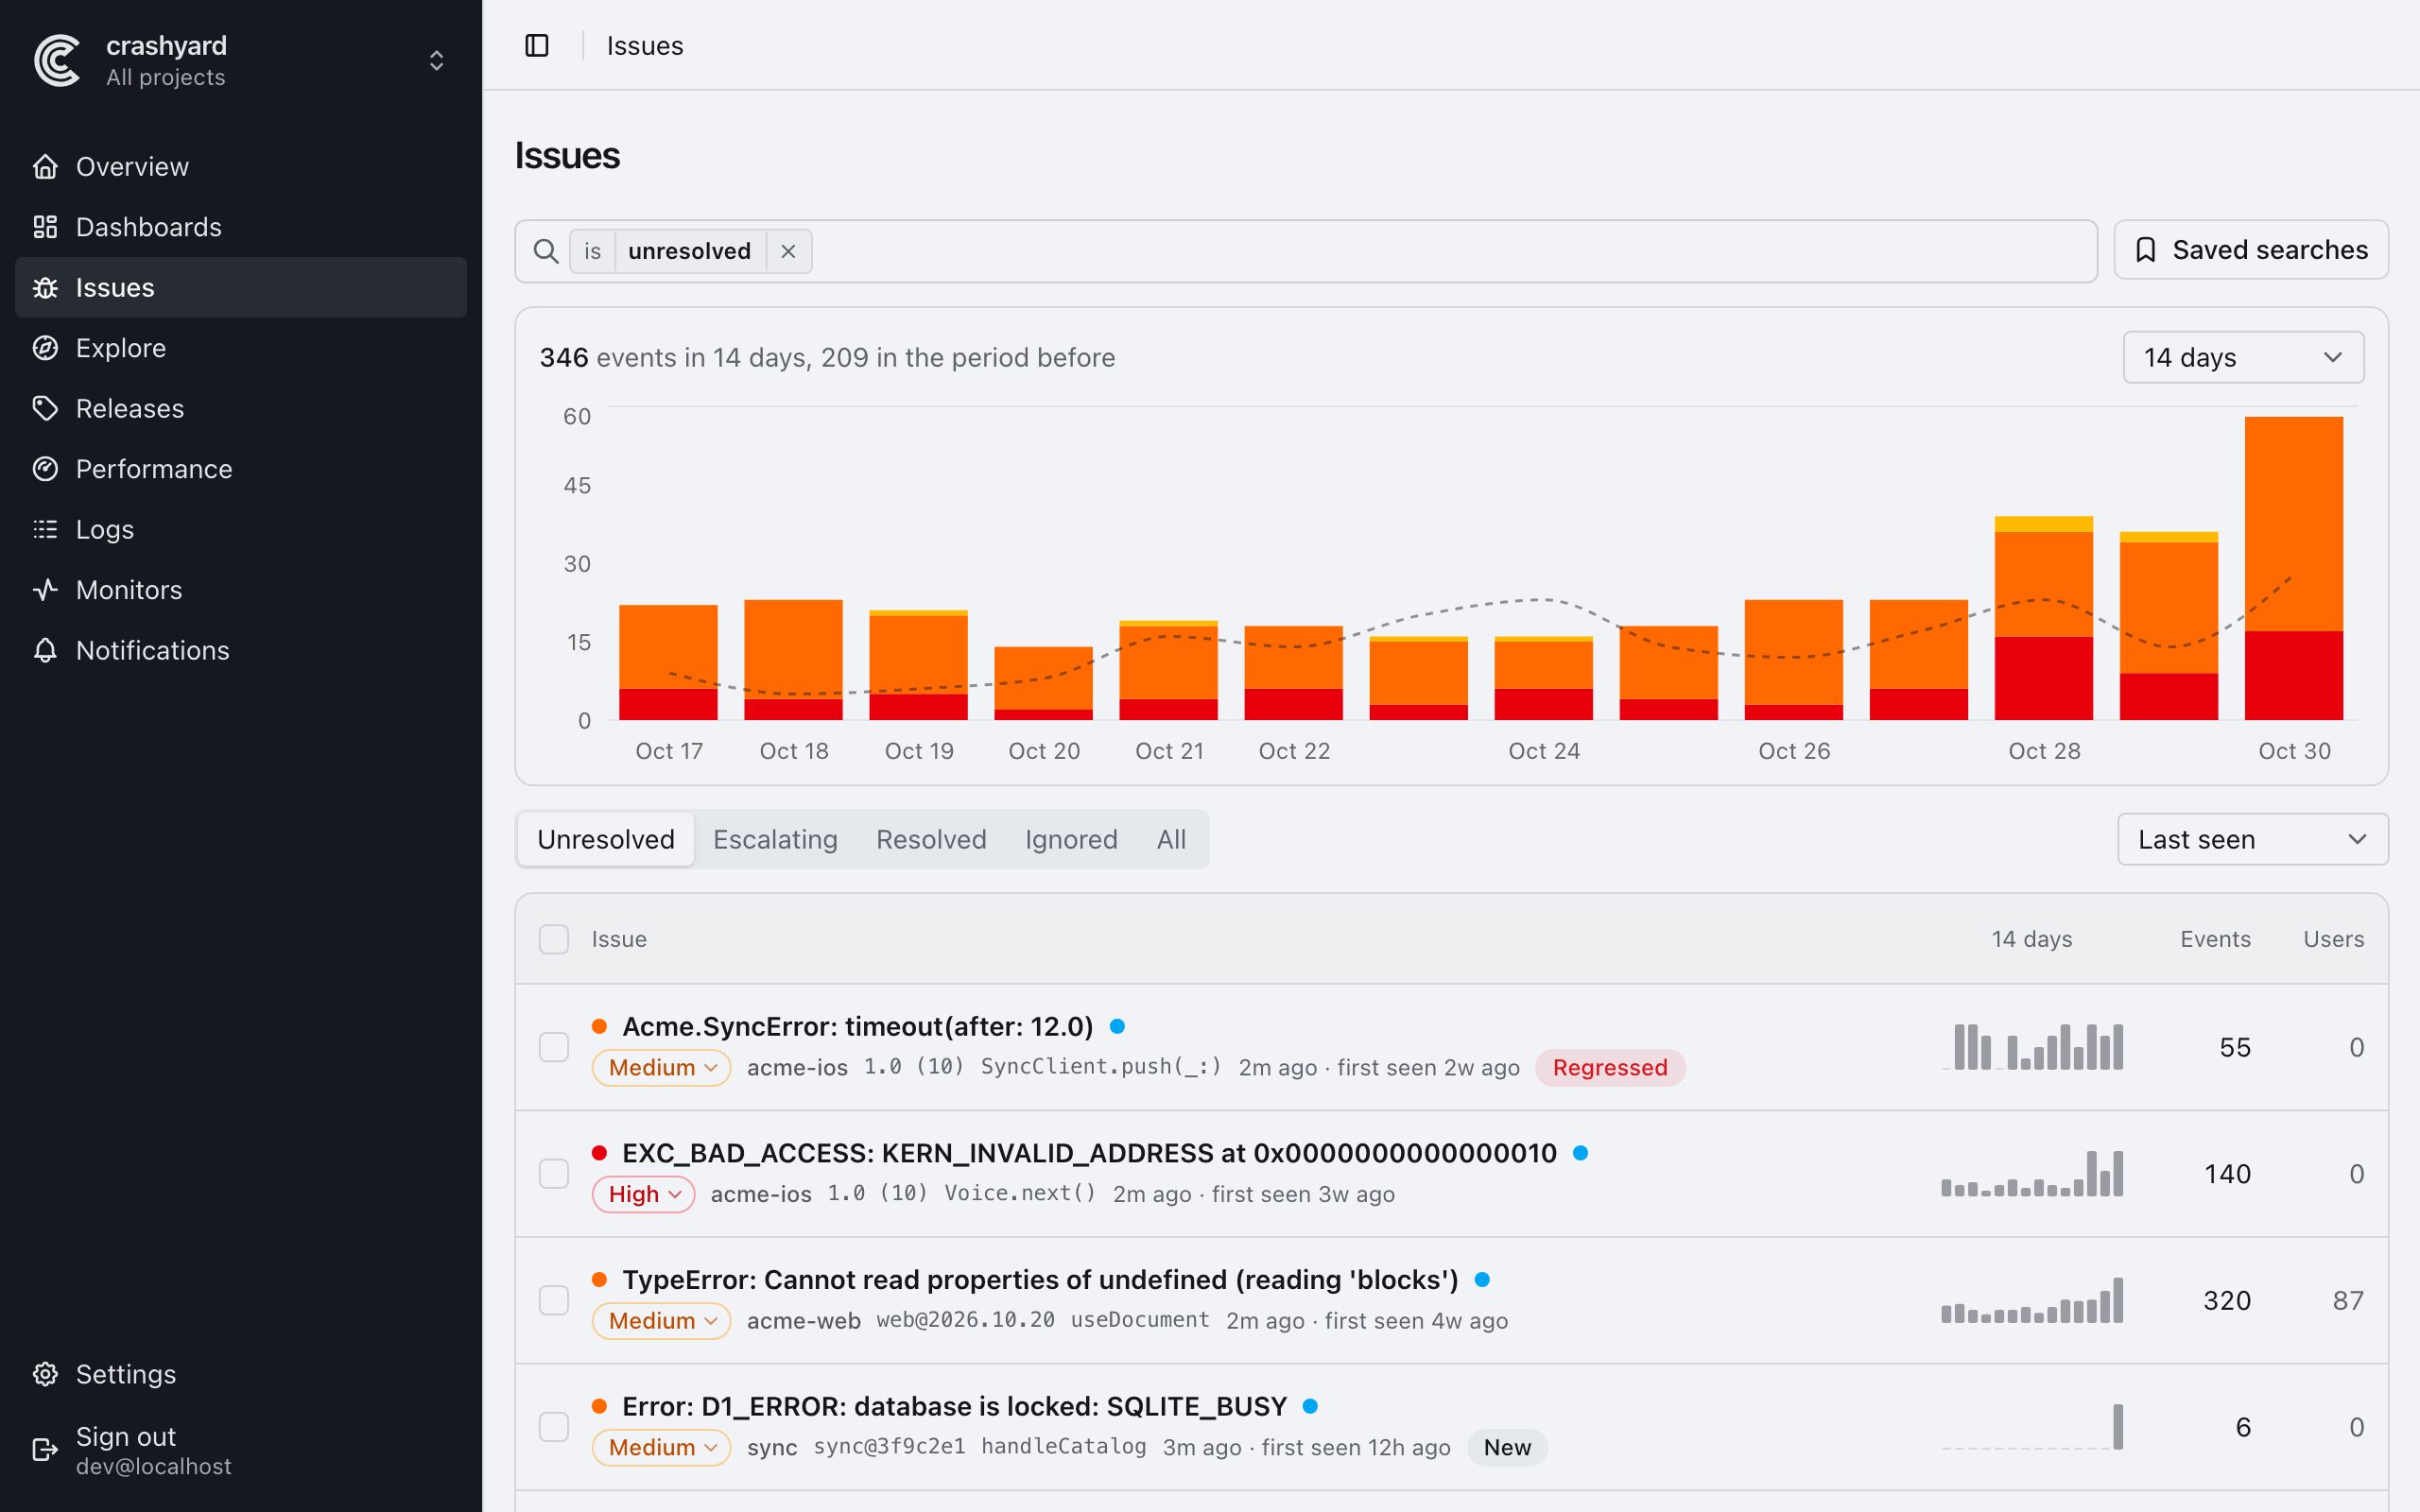Click the Explore compass icon
Screen dimensions: 2420x1512
point(45,348)
